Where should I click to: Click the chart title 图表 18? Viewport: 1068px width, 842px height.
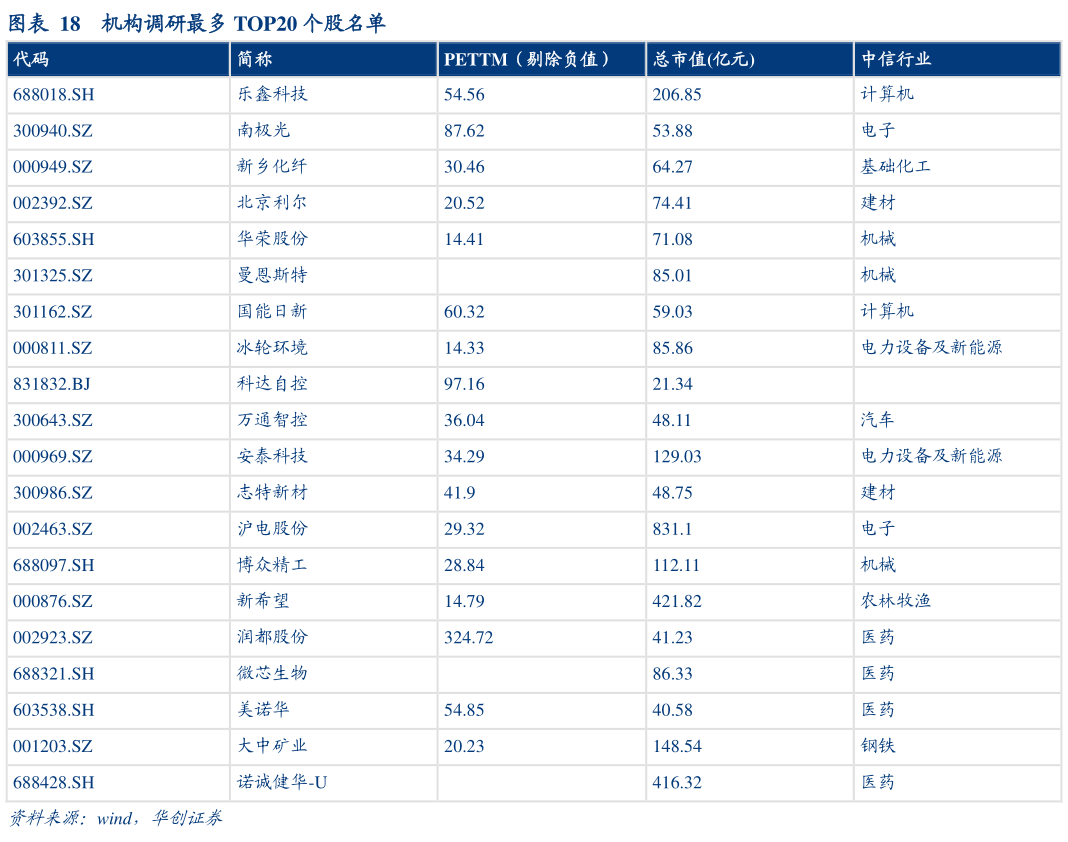click(x=45, y=23)
